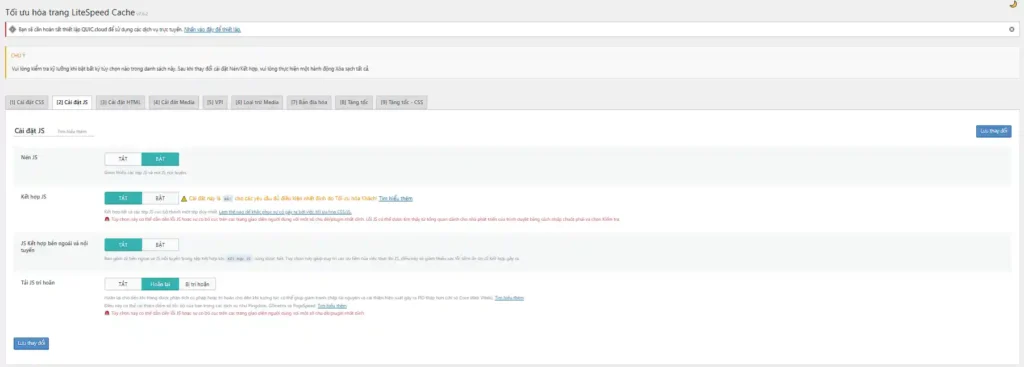Choose Hoãn lại for Tải JS trì hoãn

(x=160, y=284)
